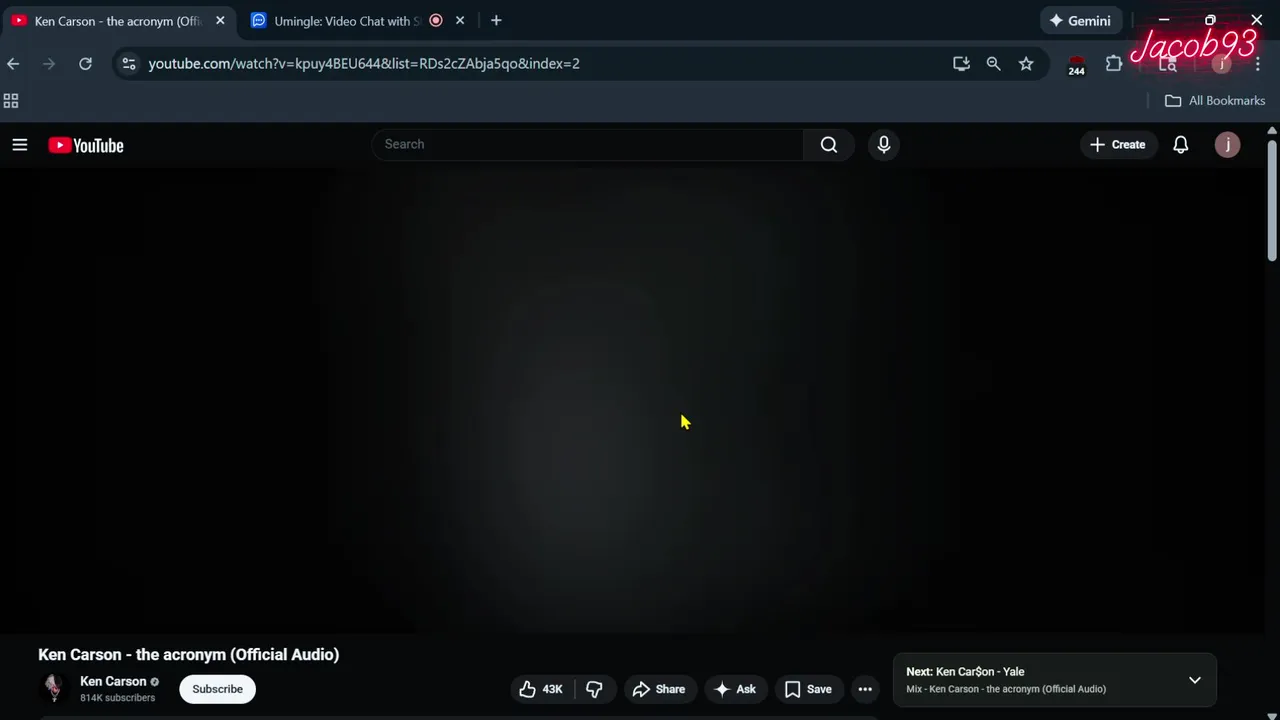Save the video to a playlist
Image resolution: width=1280 pixels, height=720 pixels.
808,689
